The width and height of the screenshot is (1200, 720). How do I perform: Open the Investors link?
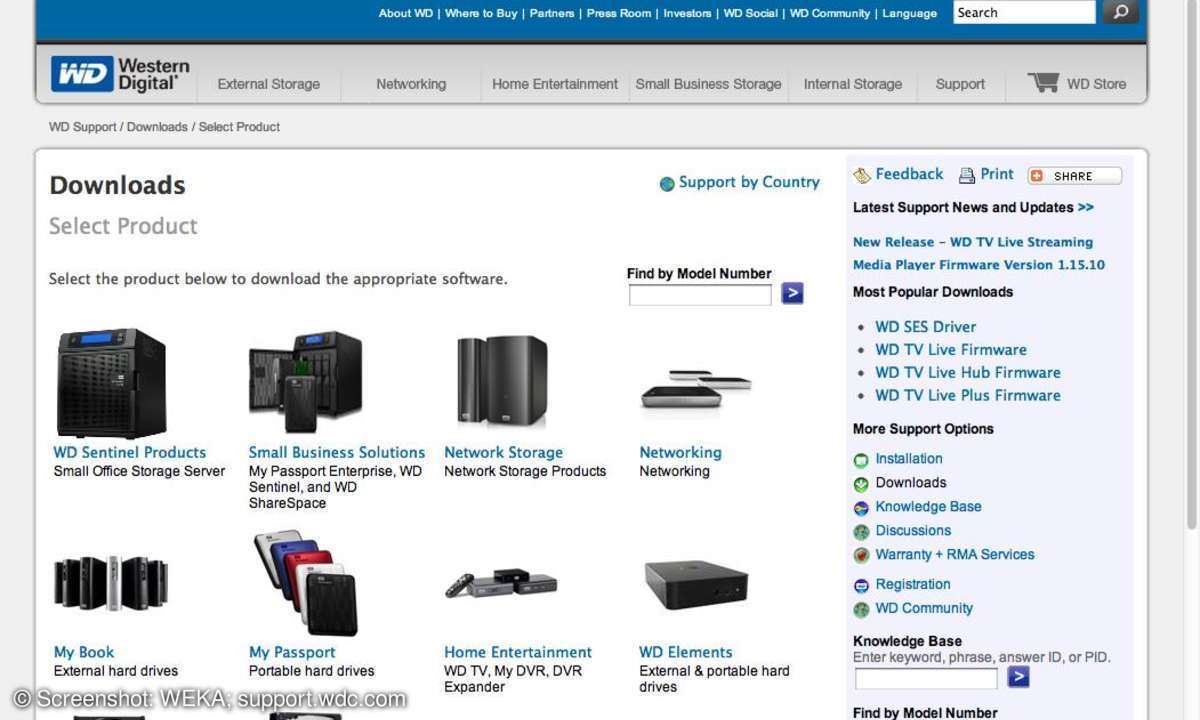pyautogui.click(x=688, y=13)
